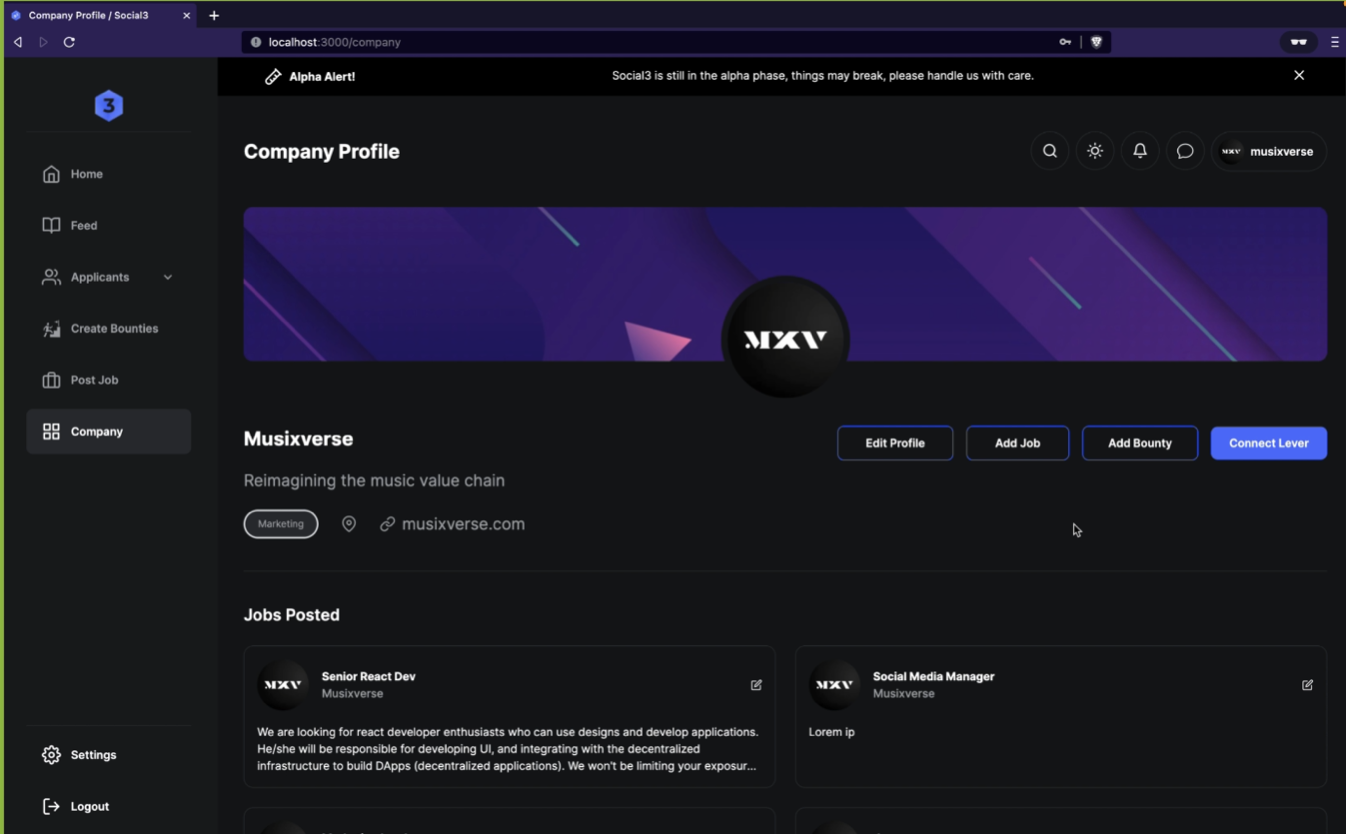Open the musixverse.com website link

[x=462, y=524]
